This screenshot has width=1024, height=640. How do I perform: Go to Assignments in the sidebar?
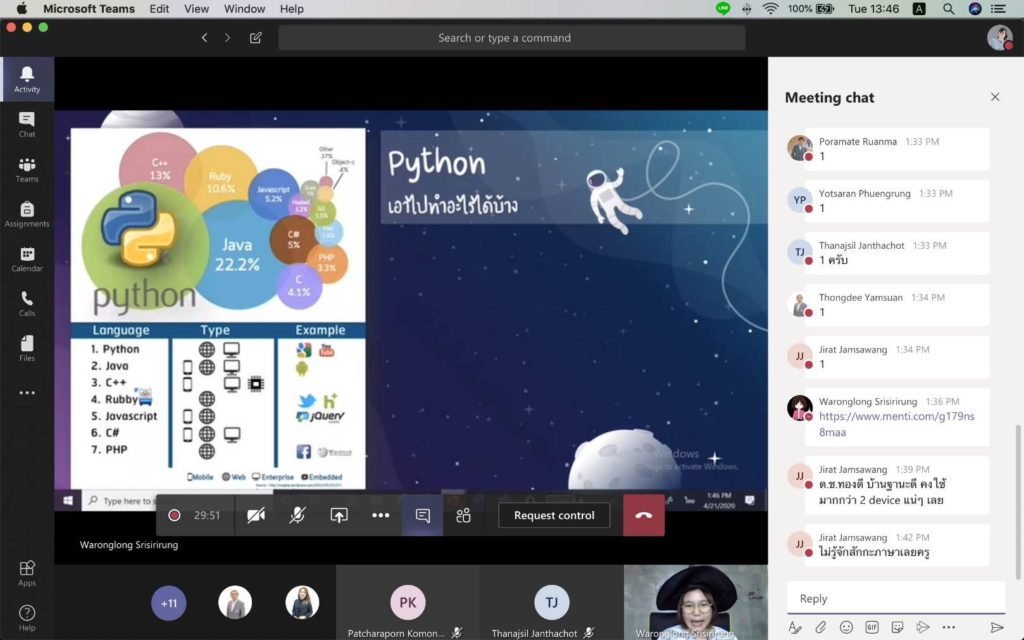pos(27,214)
